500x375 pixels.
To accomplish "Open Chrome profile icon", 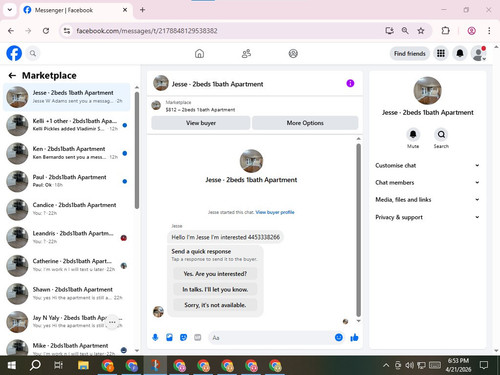I will 471,31.
